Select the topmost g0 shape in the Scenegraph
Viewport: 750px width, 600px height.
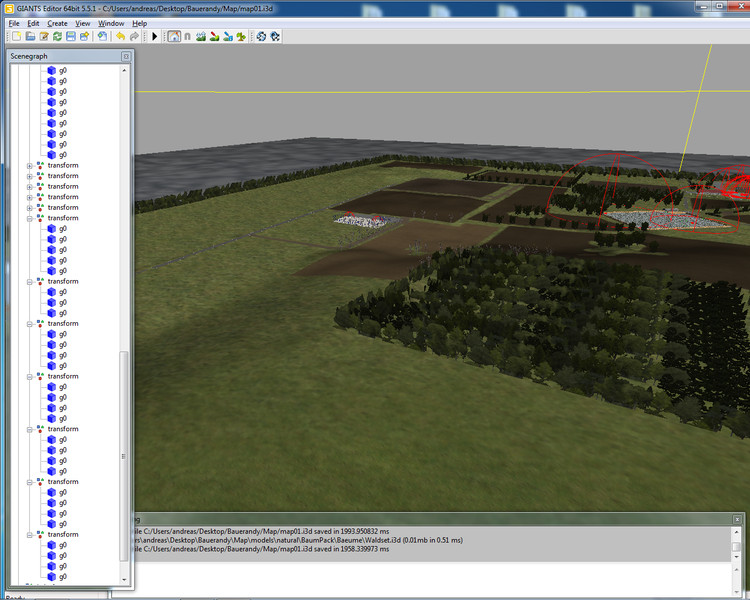pos(57,70)
